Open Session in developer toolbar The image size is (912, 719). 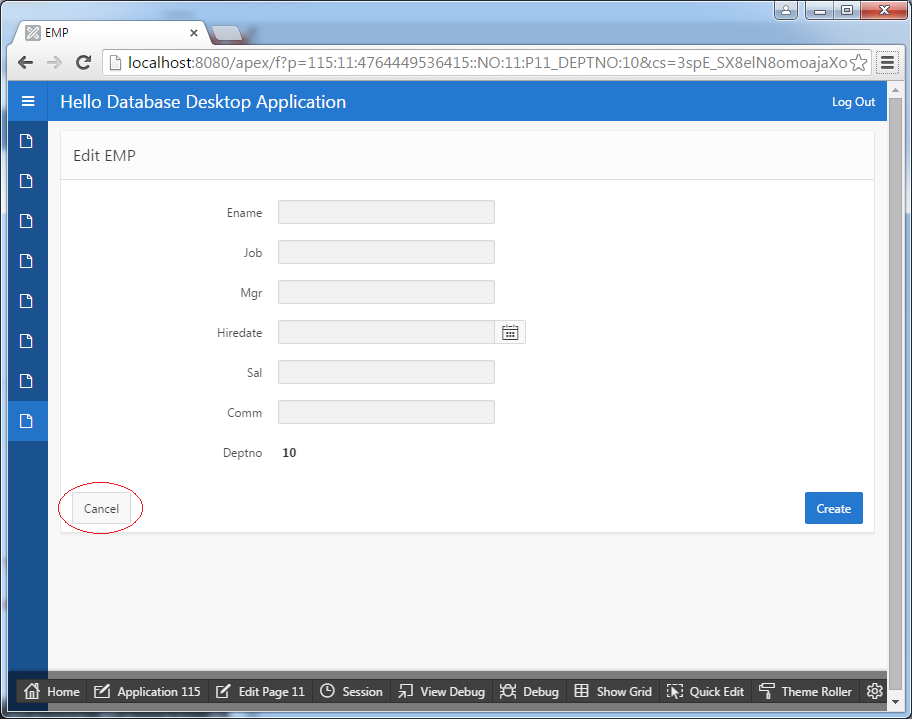[x=351, y=691]
